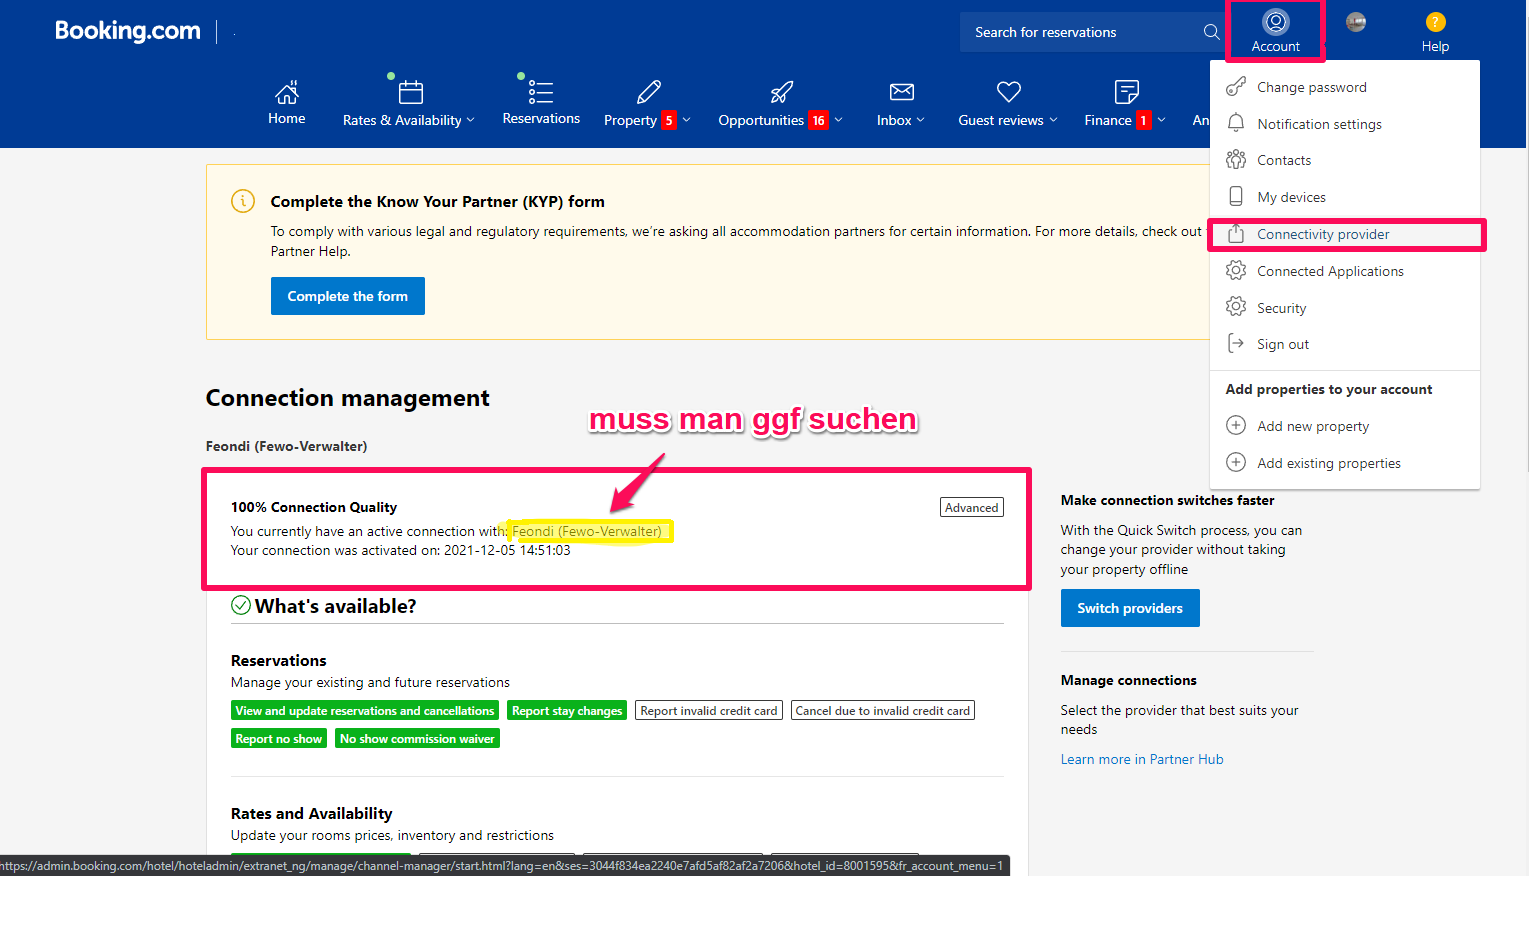The image size is (1531, 945).
Task: Click the sign out arrow icon
Action: [1236, 344]
